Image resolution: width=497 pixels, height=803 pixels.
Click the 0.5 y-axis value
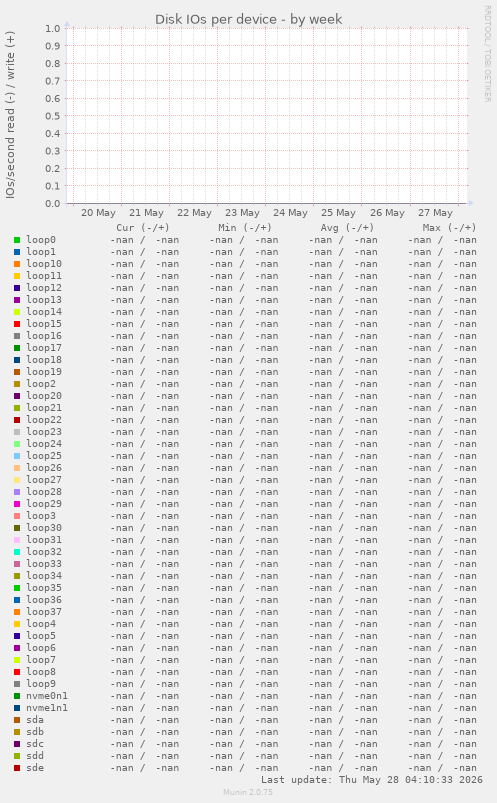coord(53,116)
